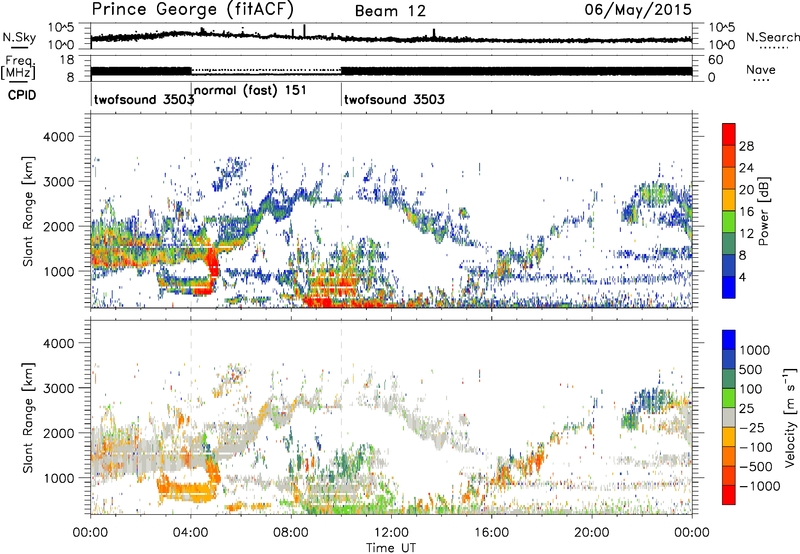Click the "-100" label on Velocity scale
The width and height of the screenshot is (800, 554).
756,447
